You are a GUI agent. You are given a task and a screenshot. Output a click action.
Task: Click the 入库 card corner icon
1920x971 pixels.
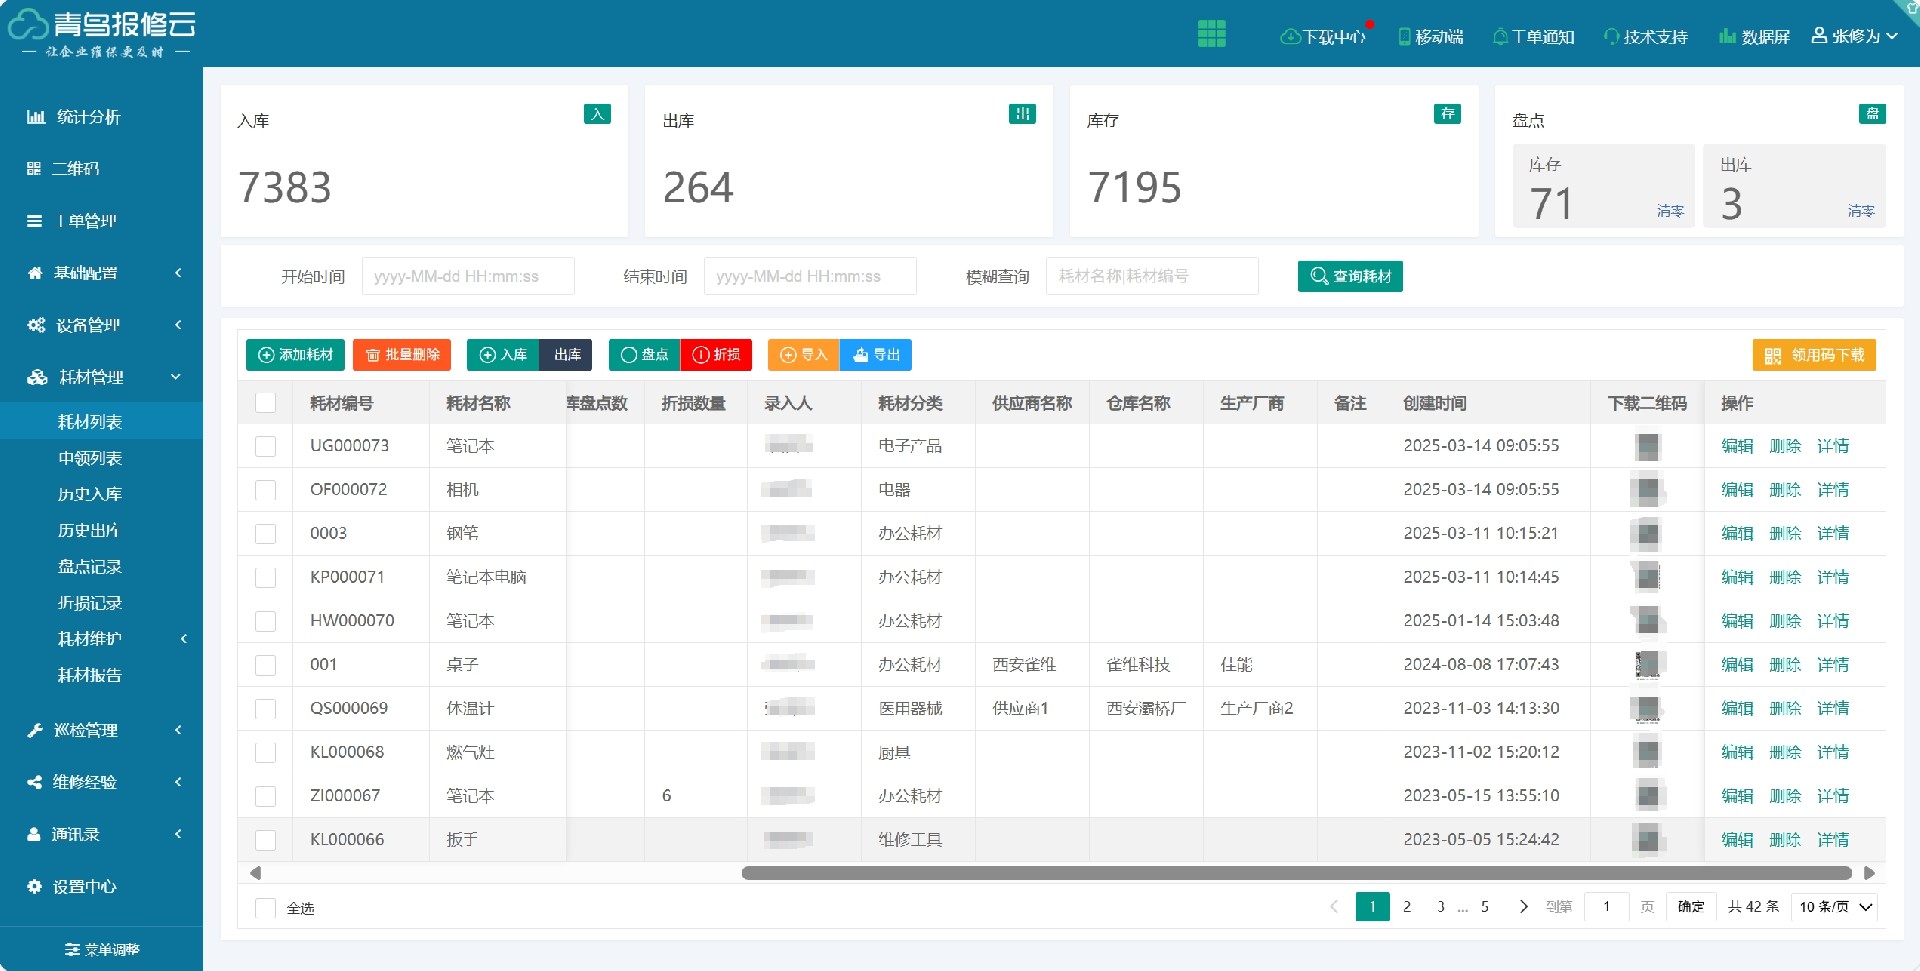pos(597,114)
